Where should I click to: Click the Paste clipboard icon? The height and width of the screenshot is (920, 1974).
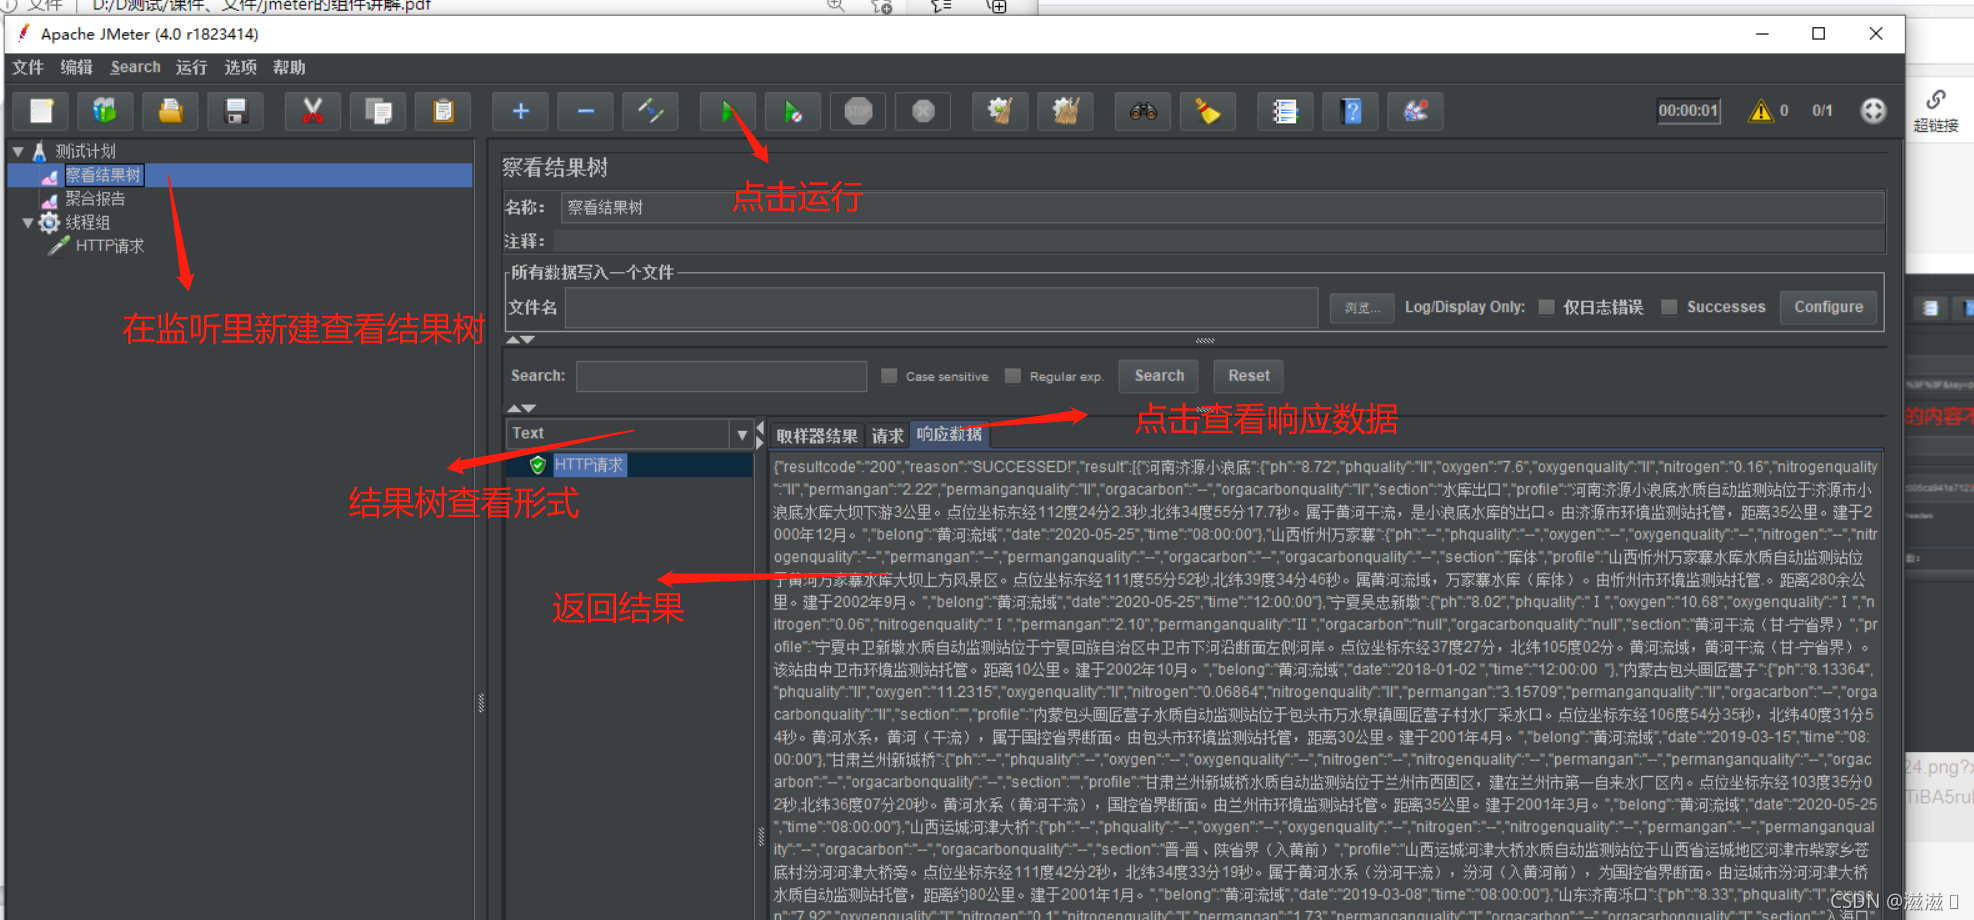tap(443, 111)
